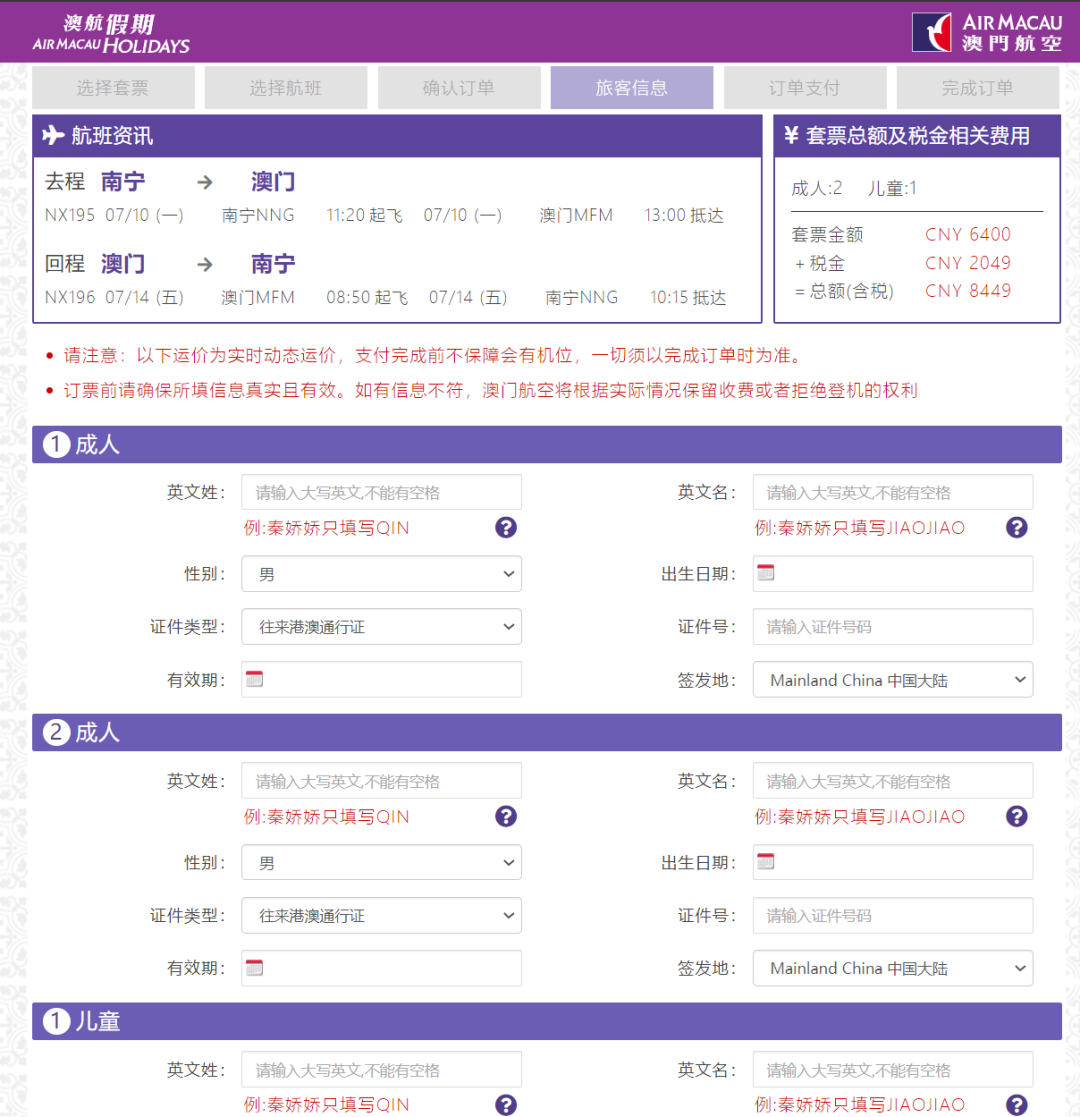Click the ①儿童 section header
Screen dimensions: 1080x1117
pyautogui.click(x=546, y=1021)
